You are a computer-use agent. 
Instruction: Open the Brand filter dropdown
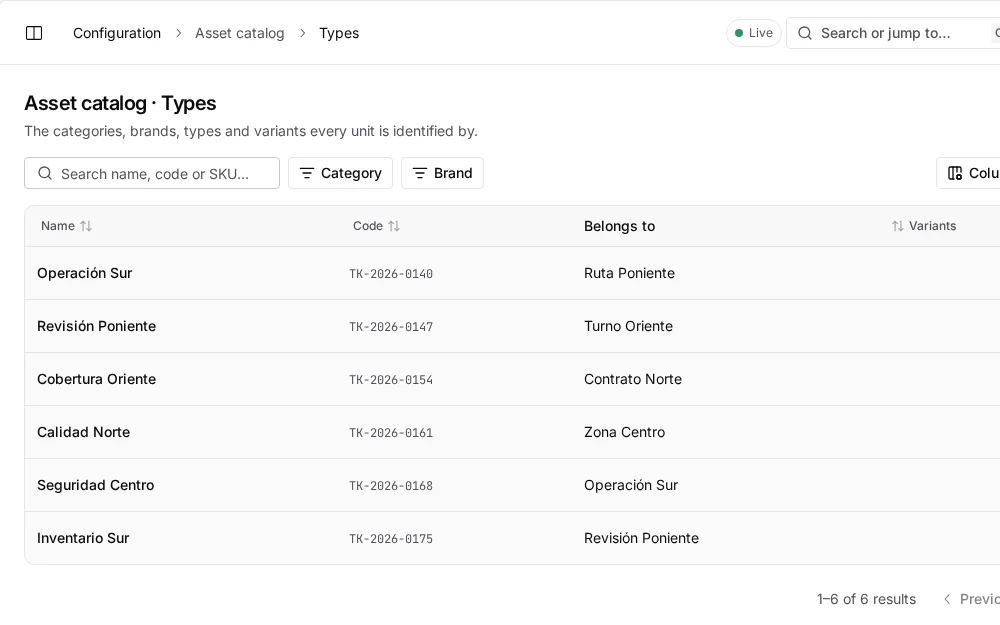tap(442, 173)
